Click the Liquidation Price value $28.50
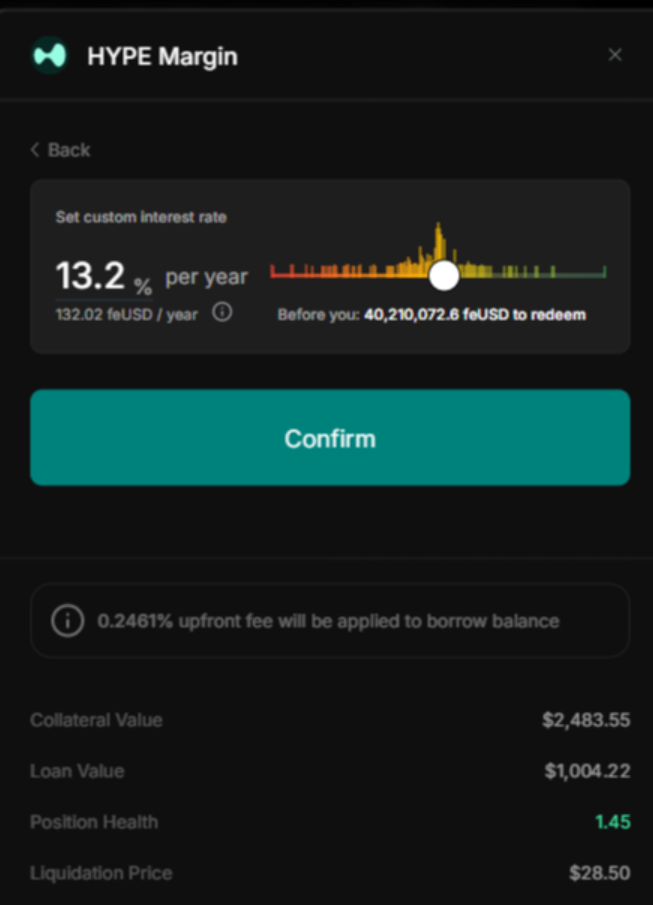Screen dimensions: 653x905 coord(599,873)
